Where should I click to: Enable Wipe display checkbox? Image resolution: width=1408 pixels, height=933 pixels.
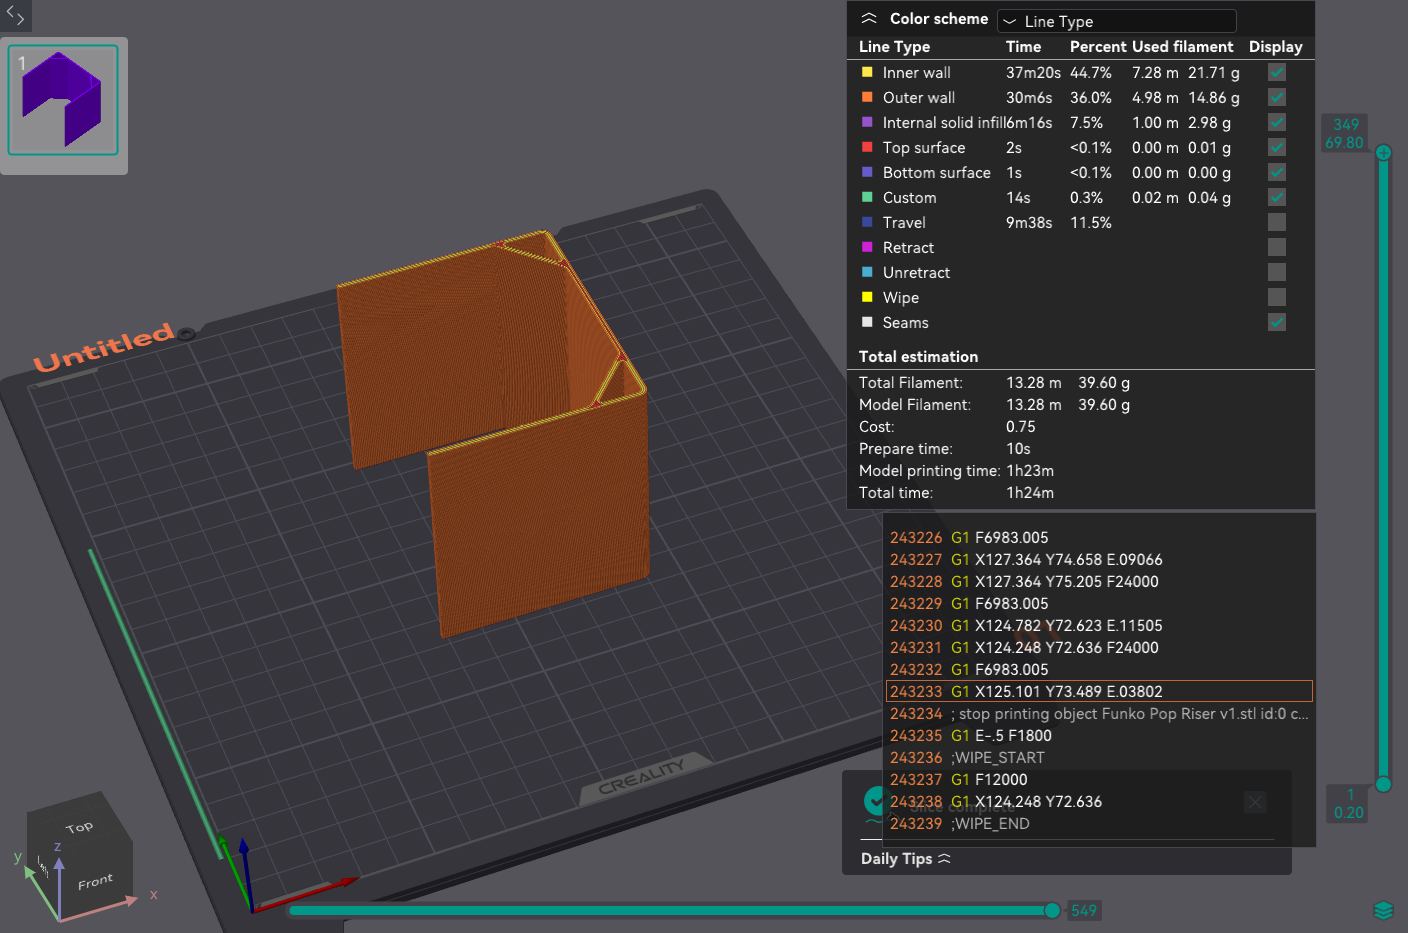coord(1277,297)
